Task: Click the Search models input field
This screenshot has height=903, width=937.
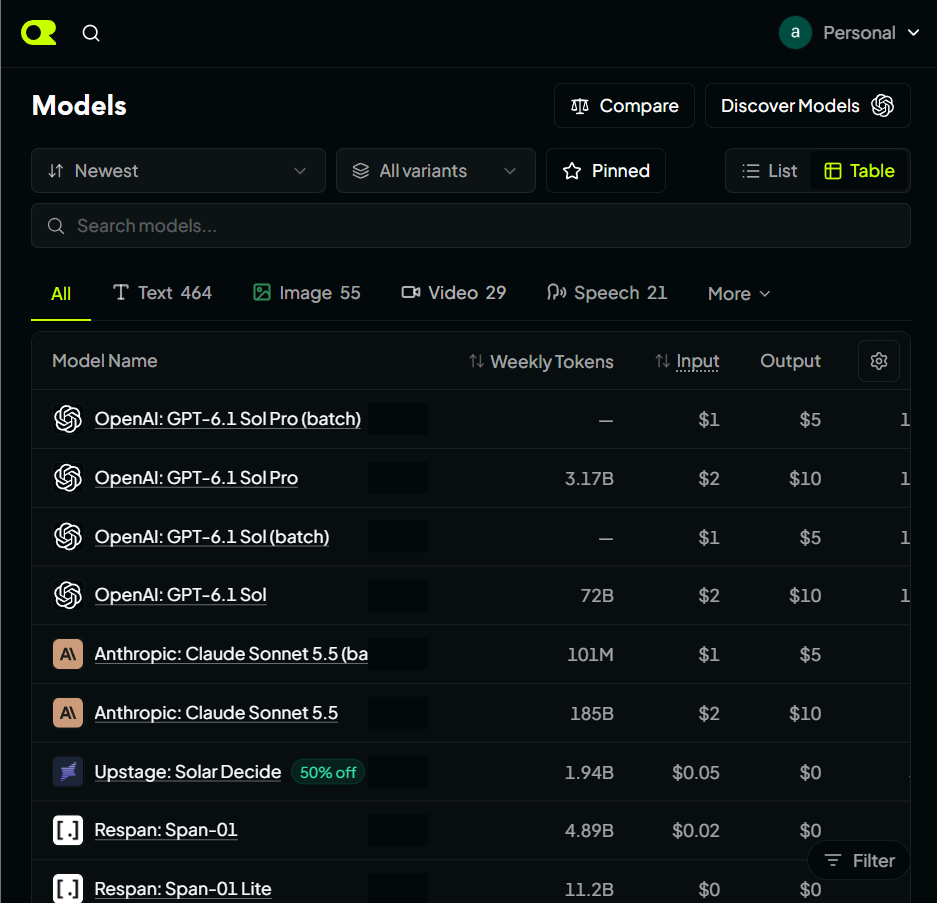Action: pos(471,226)
